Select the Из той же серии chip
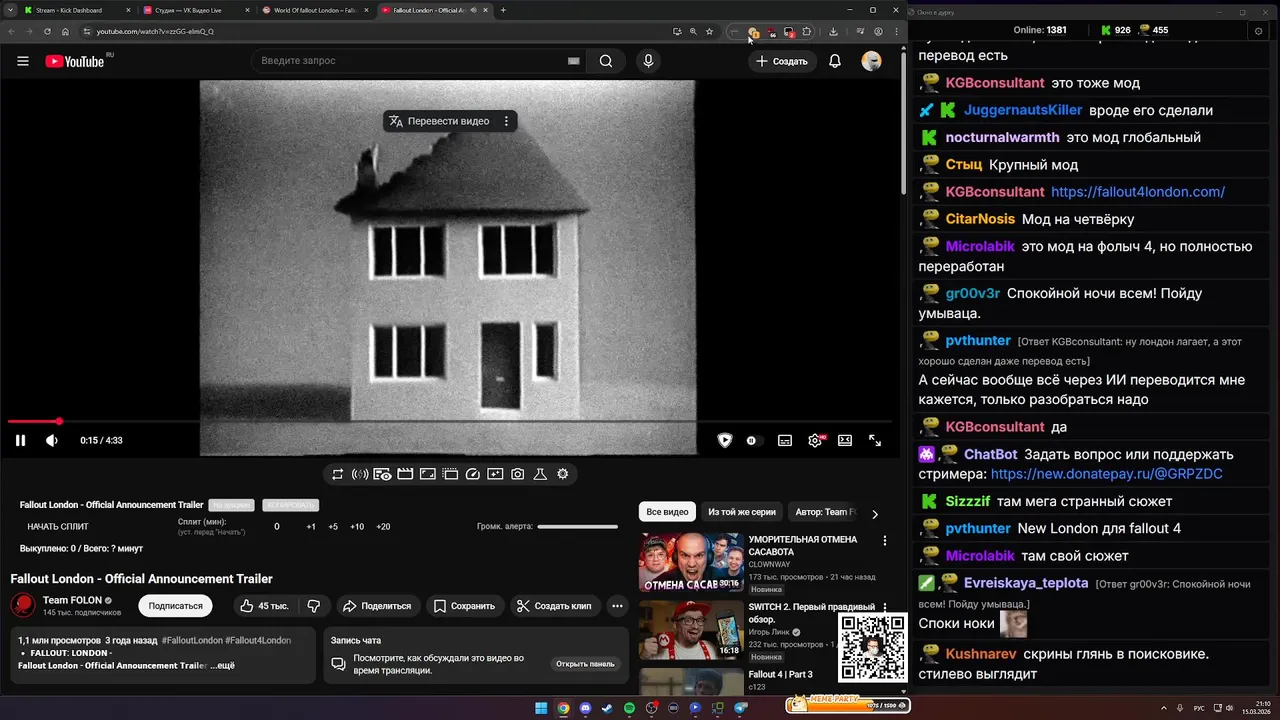 pyautogui.click(x=742, y=512)
